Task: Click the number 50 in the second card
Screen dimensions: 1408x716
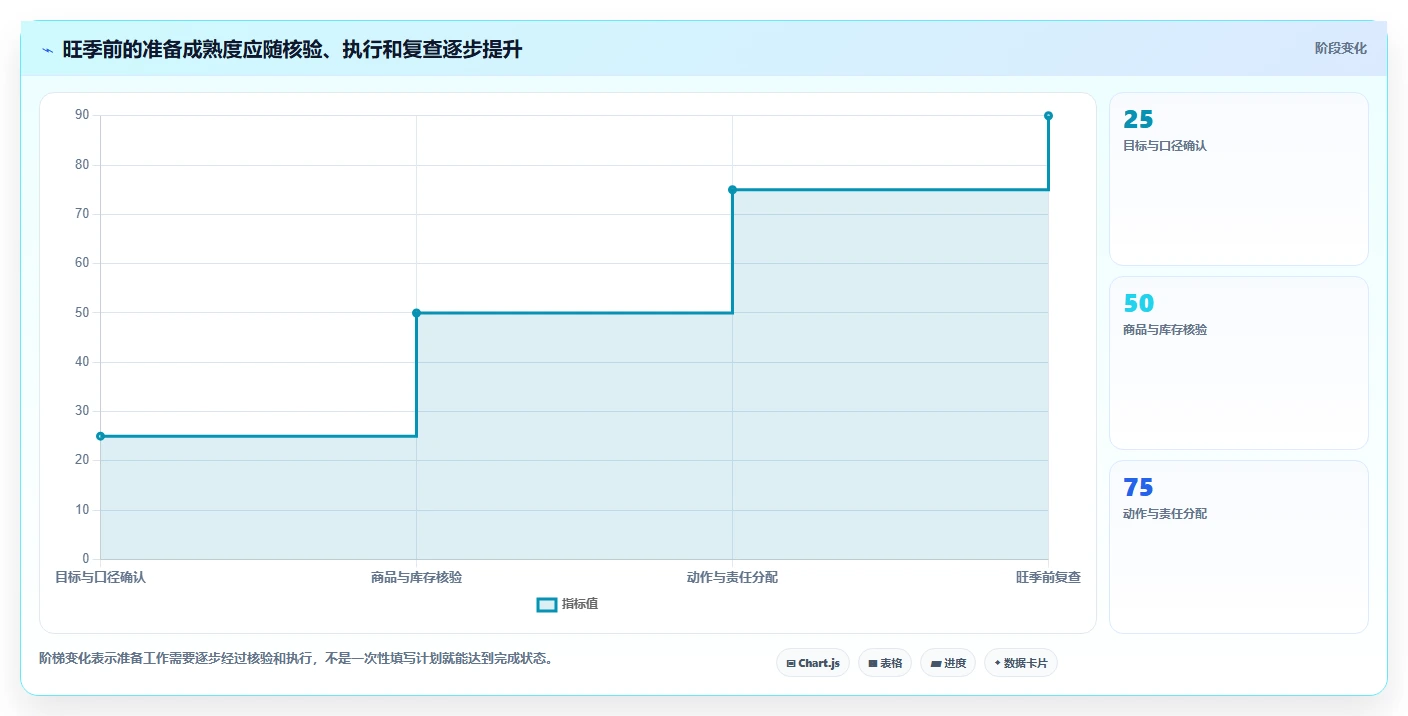Action: click(x=1138, y=304)
